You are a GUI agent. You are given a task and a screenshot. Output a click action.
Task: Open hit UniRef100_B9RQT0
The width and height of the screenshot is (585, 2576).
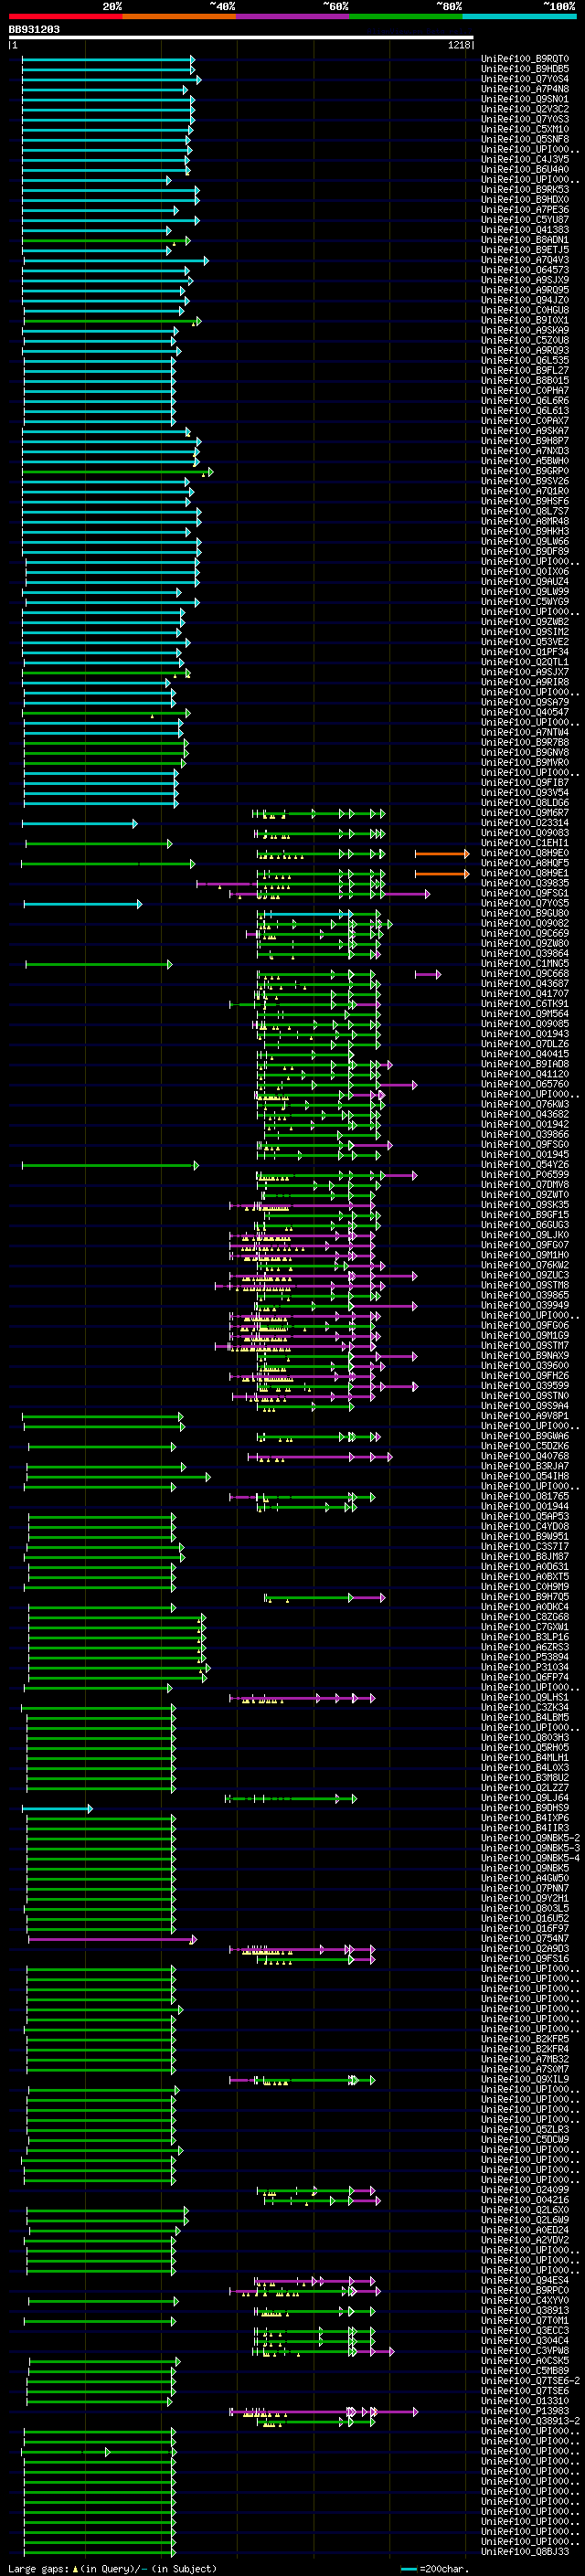pyautogui.click(x=525, y=59)
